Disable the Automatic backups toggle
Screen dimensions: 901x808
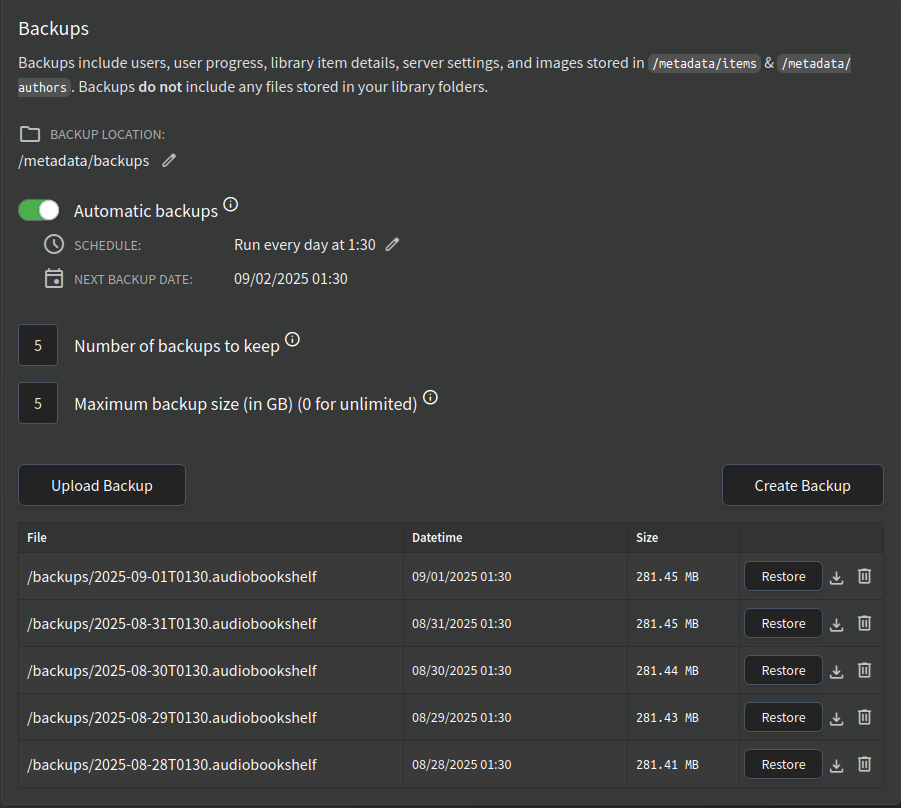[x=38, y=210]
